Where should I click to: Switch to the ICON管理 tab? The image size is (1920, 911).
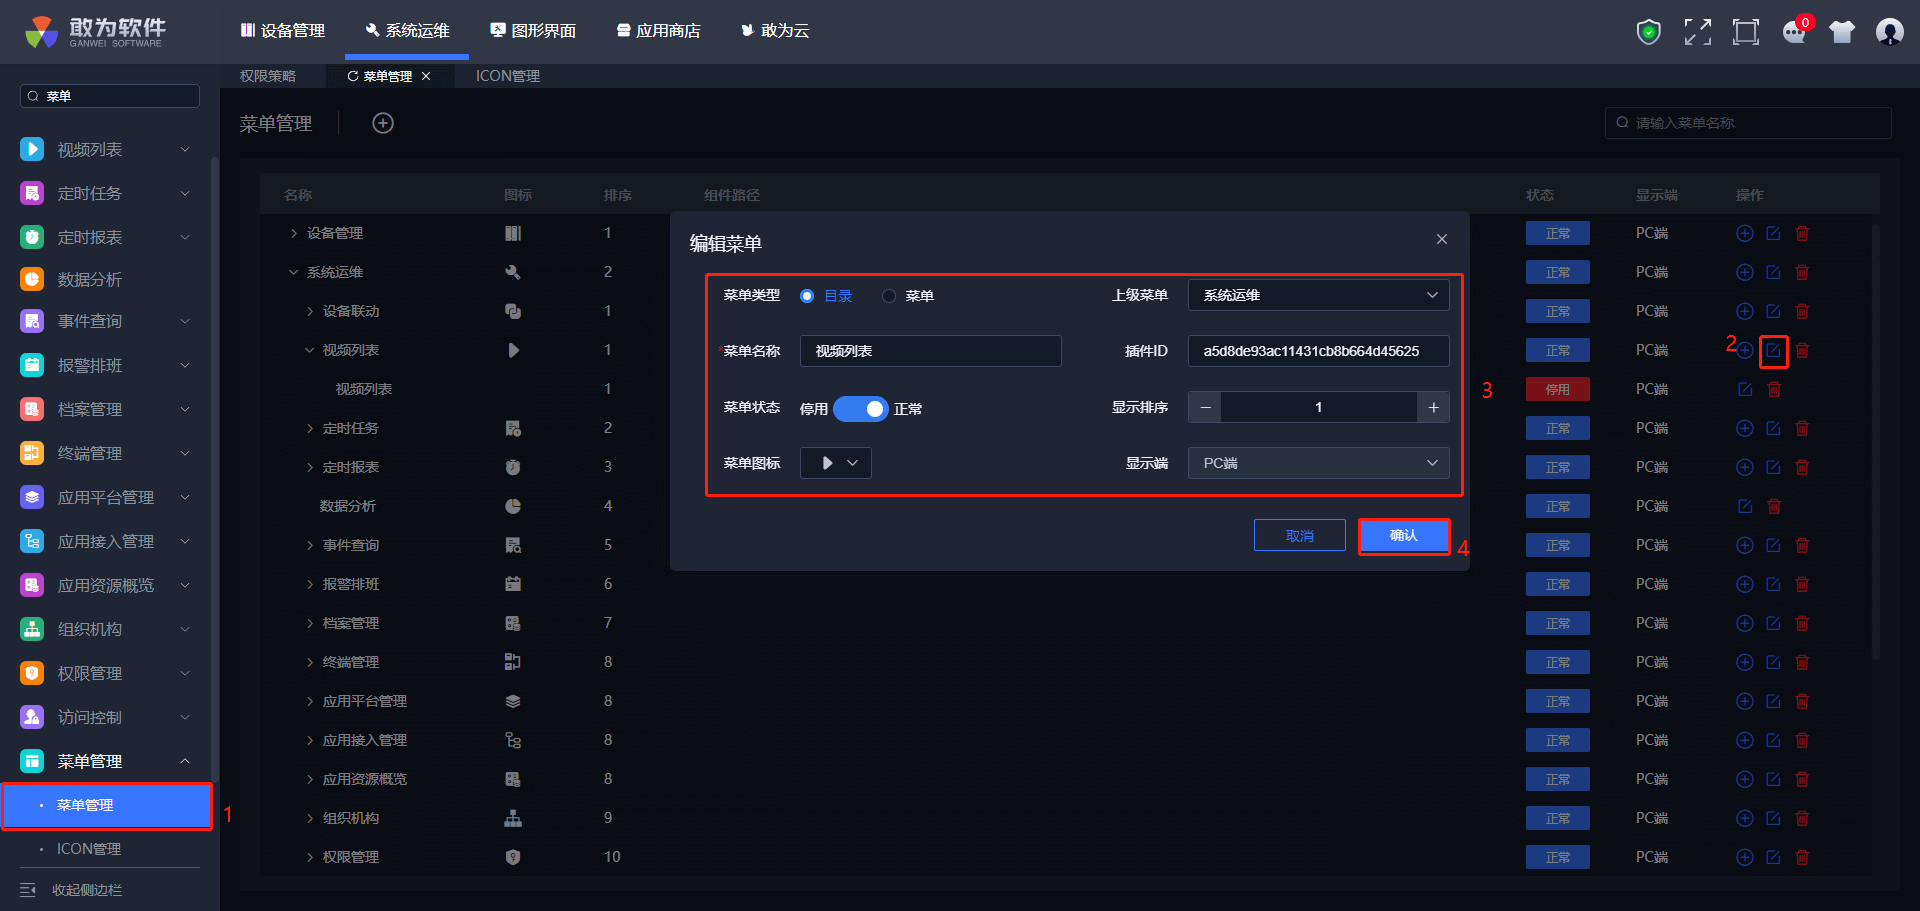pos(507,76)
